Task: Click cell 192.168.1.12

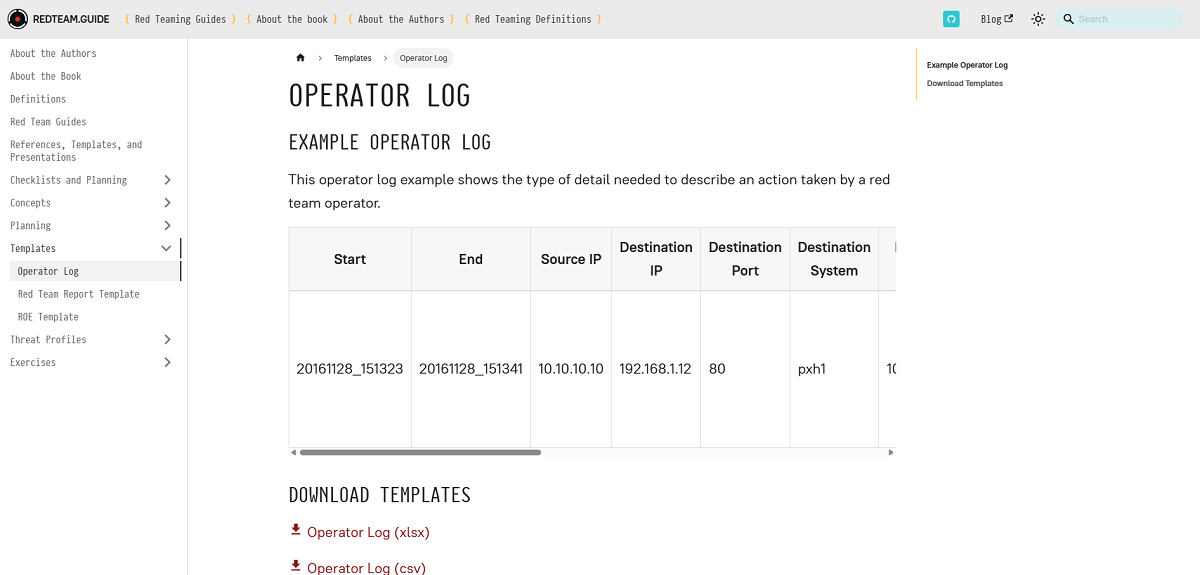Action: (x=656, y=369)
